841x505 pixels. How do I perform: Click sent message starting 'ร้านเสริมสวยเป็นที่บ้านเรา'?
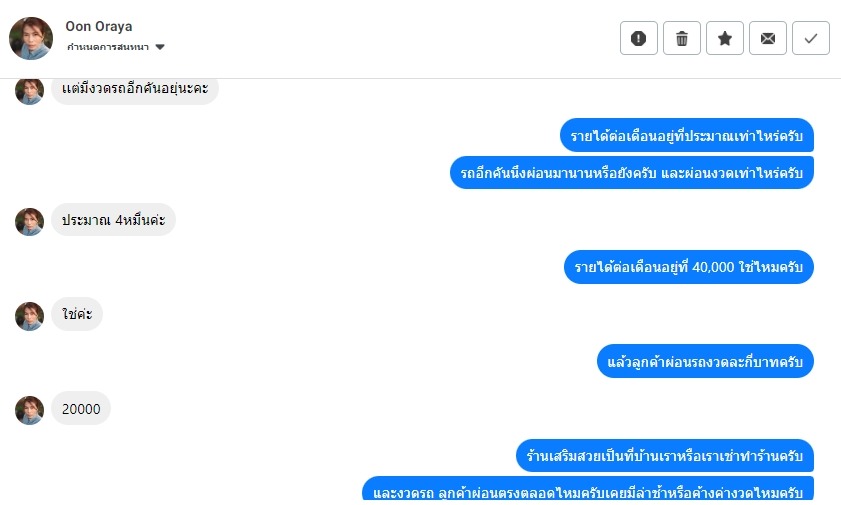665,456
